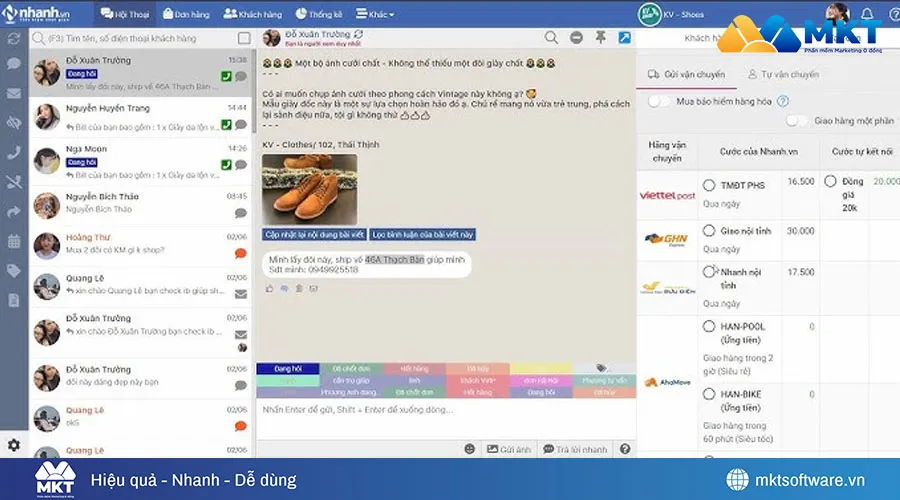Screen dimensions: 900x500
Task: Click the forward arrow icon in the left sidebar
Action: point(14,212)
